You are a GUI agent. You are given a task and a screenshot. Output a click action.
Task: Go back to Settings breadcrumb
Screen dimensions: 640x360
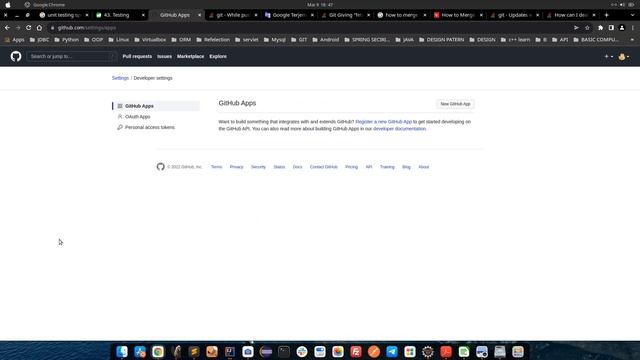tap(120, 78)
